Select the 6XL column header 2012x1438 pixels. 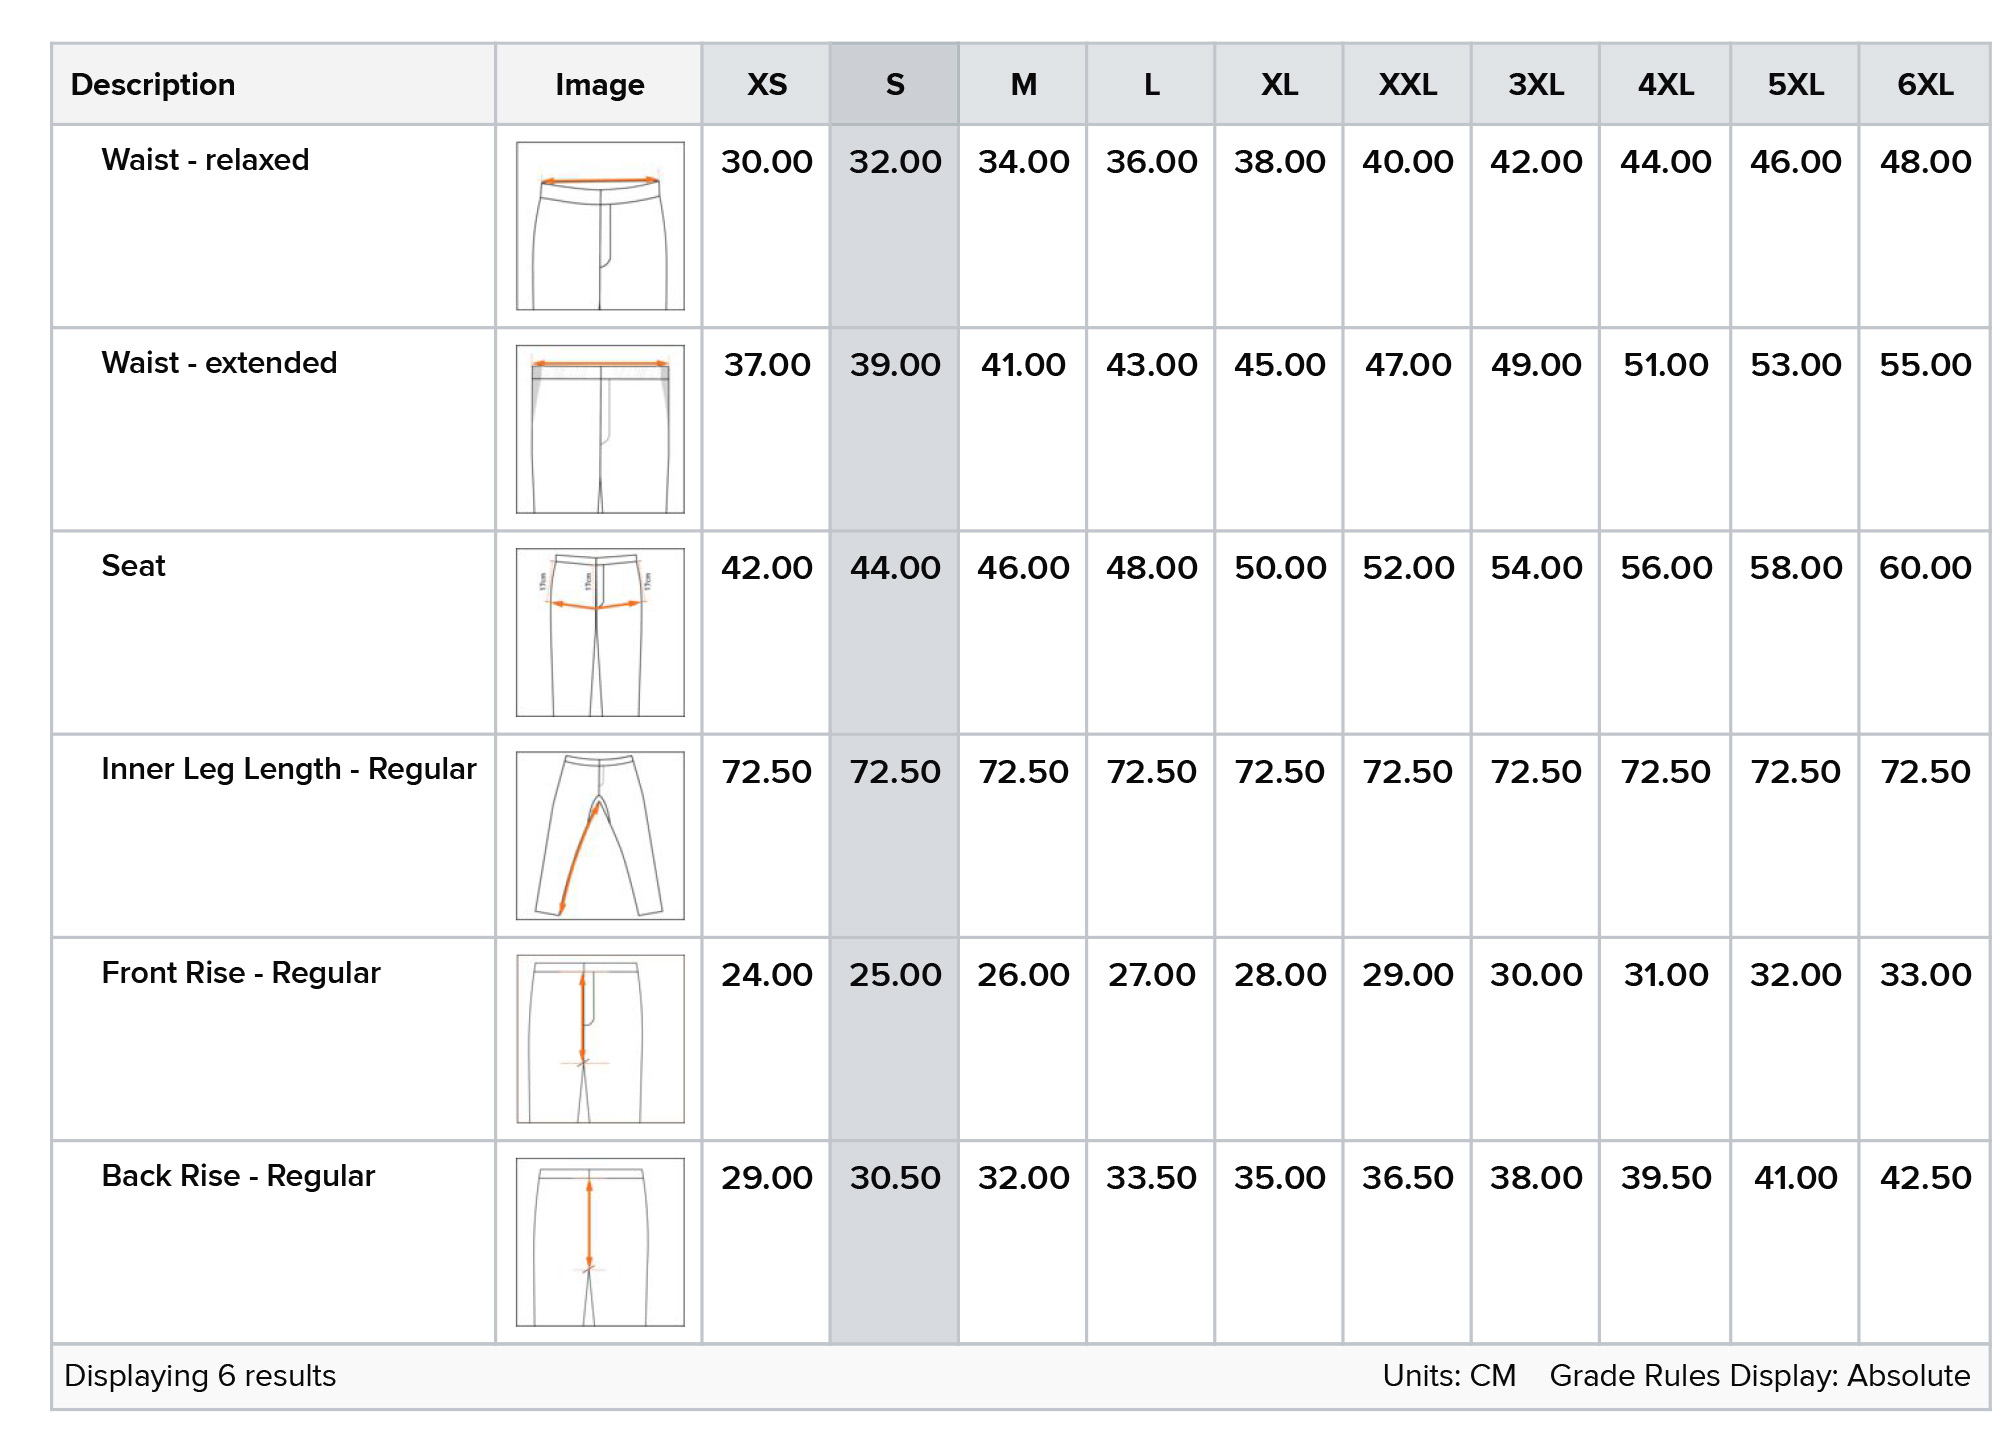click(x=1924, y=85)
